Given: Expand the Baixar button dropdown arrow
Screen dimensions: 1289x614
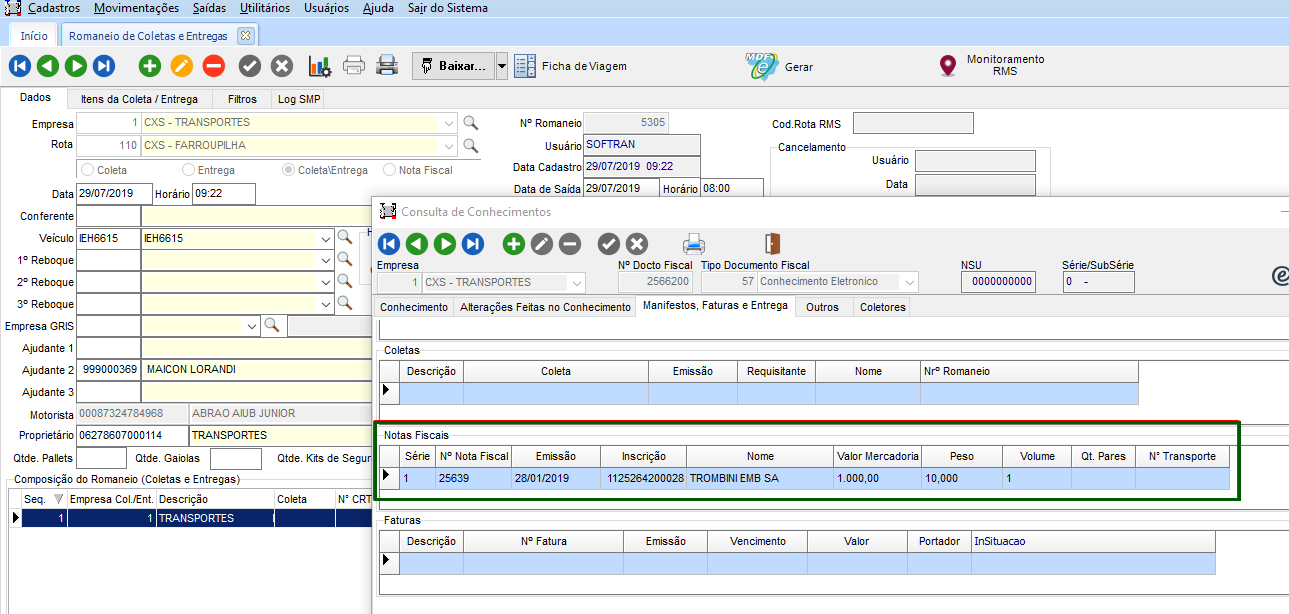Looking at the screenshot, I should point(502,66).
